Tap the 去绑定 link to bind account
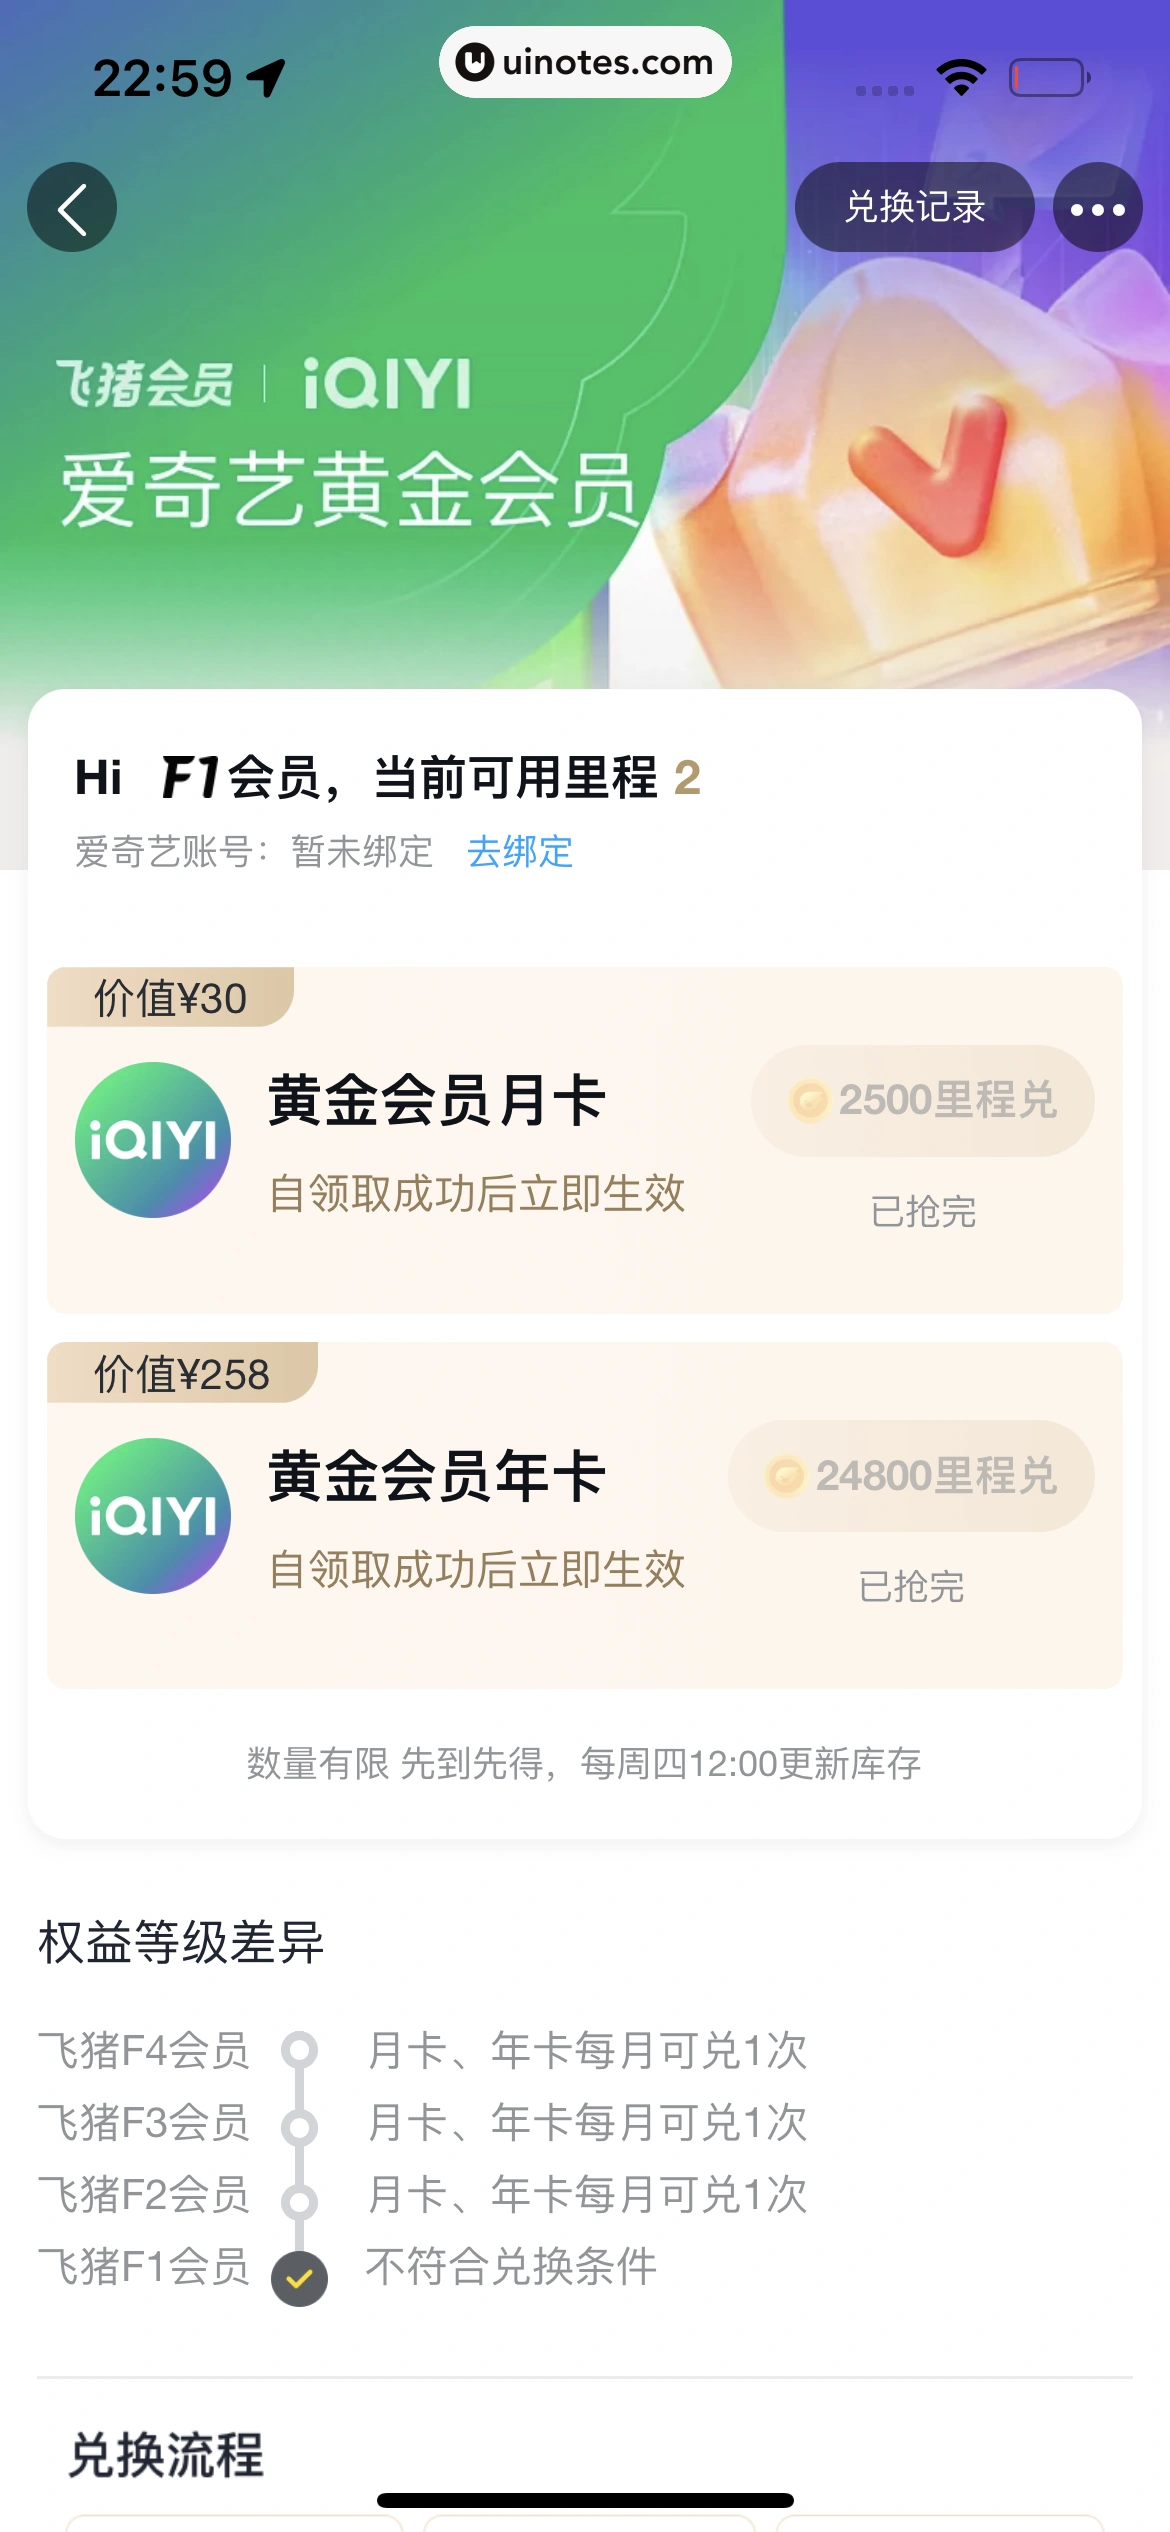This screenshot has width=1170, height=2532. 520,852
